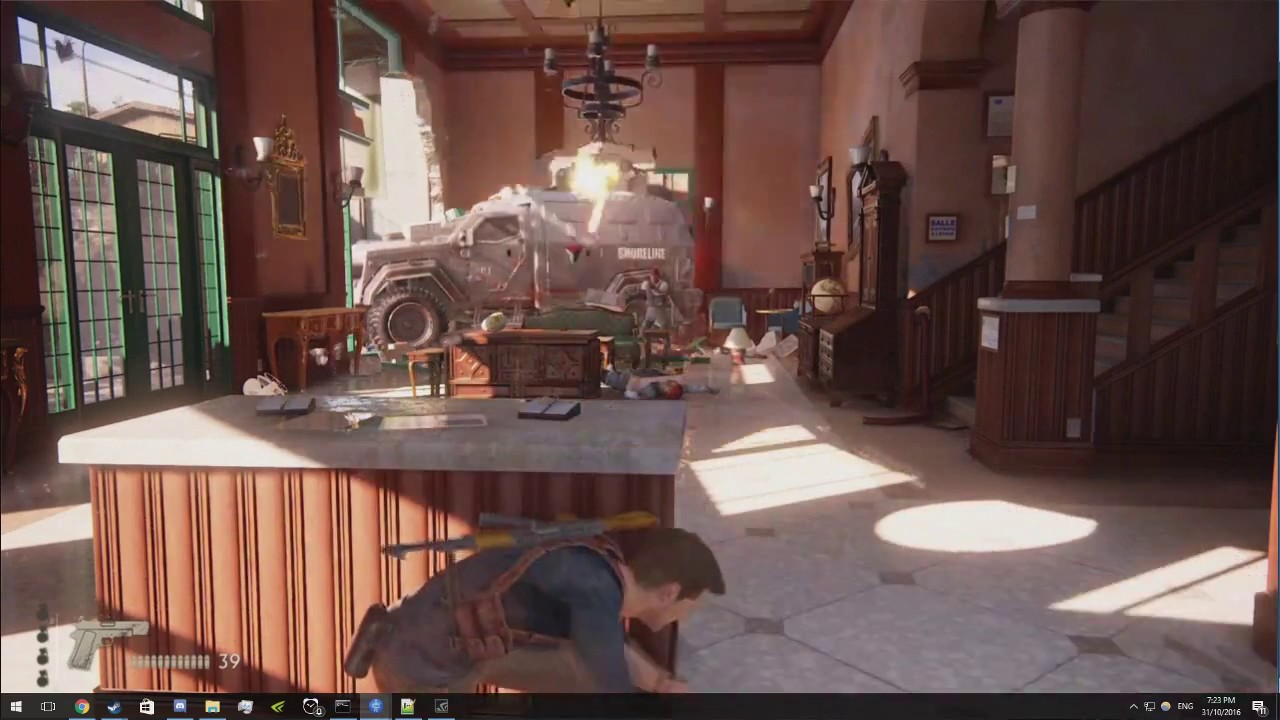The height and width of the screenshot is (720, 1280).
Task: Click the ammo bar next to 39
Action: click(171, 662)
